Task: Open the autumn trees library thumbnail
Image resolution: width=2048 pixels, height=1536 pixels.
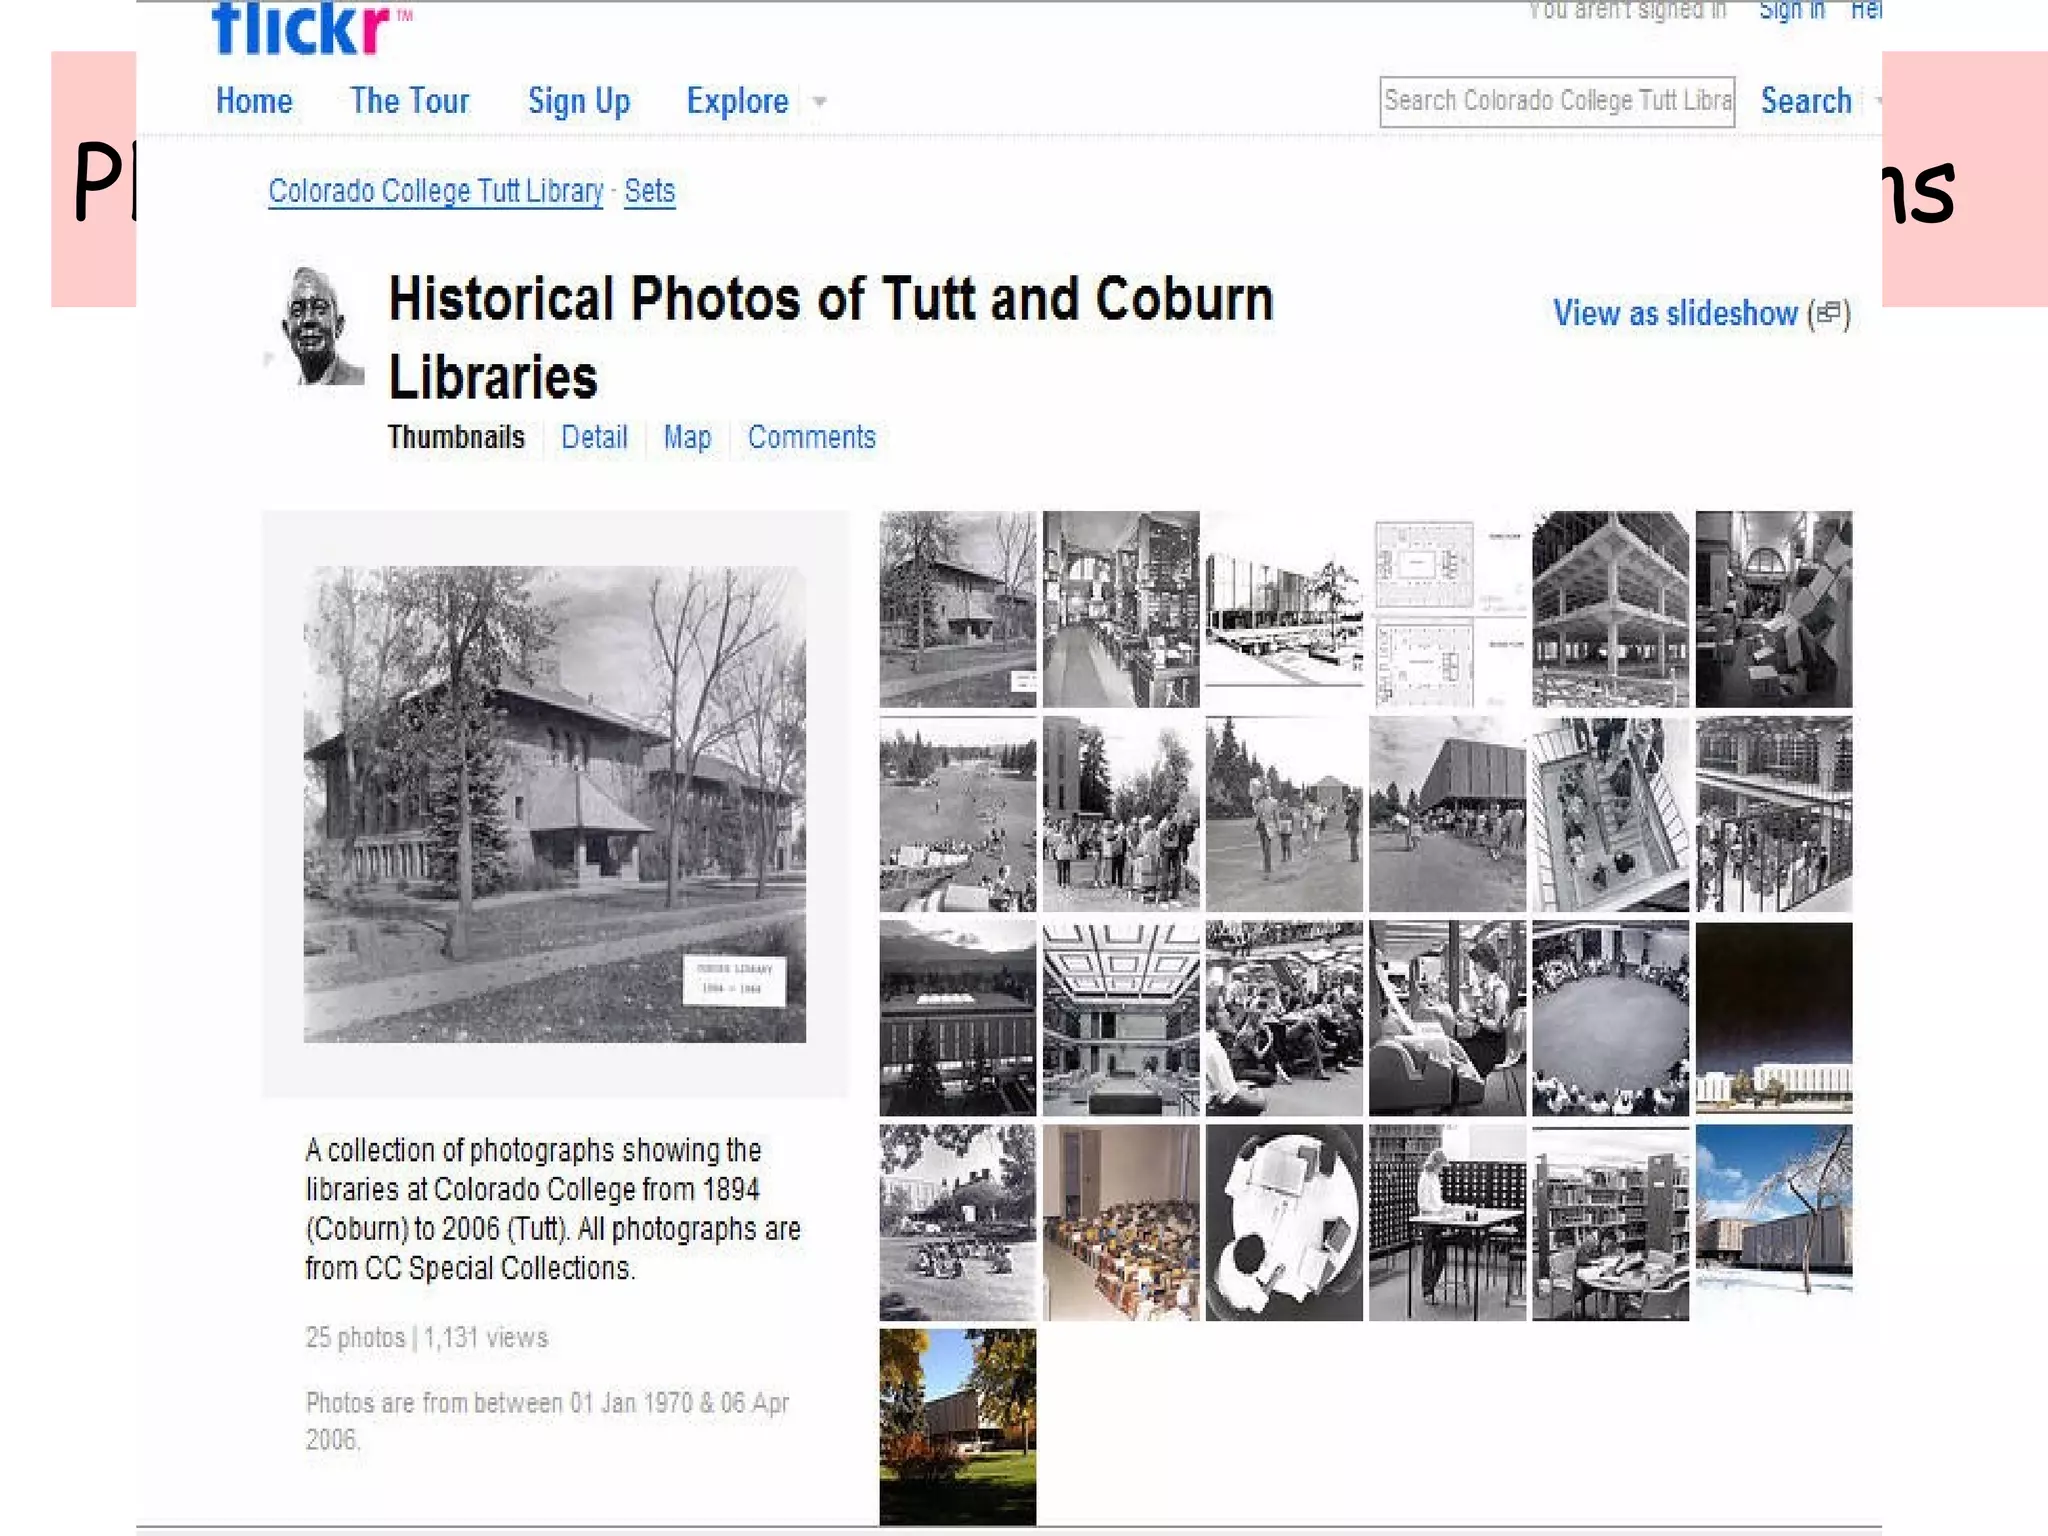Action: coord(958,1427)
